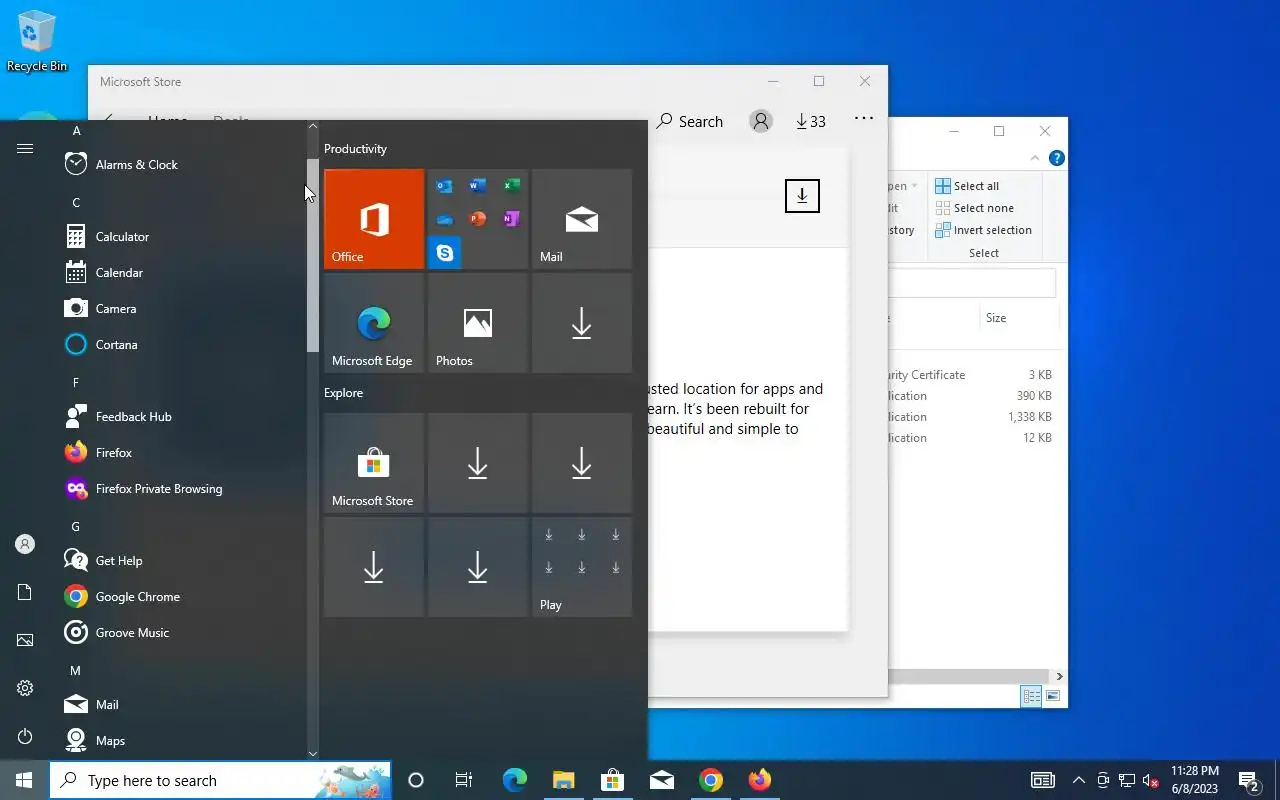Click the Windows Start button on taskbar

coord(24,780)
